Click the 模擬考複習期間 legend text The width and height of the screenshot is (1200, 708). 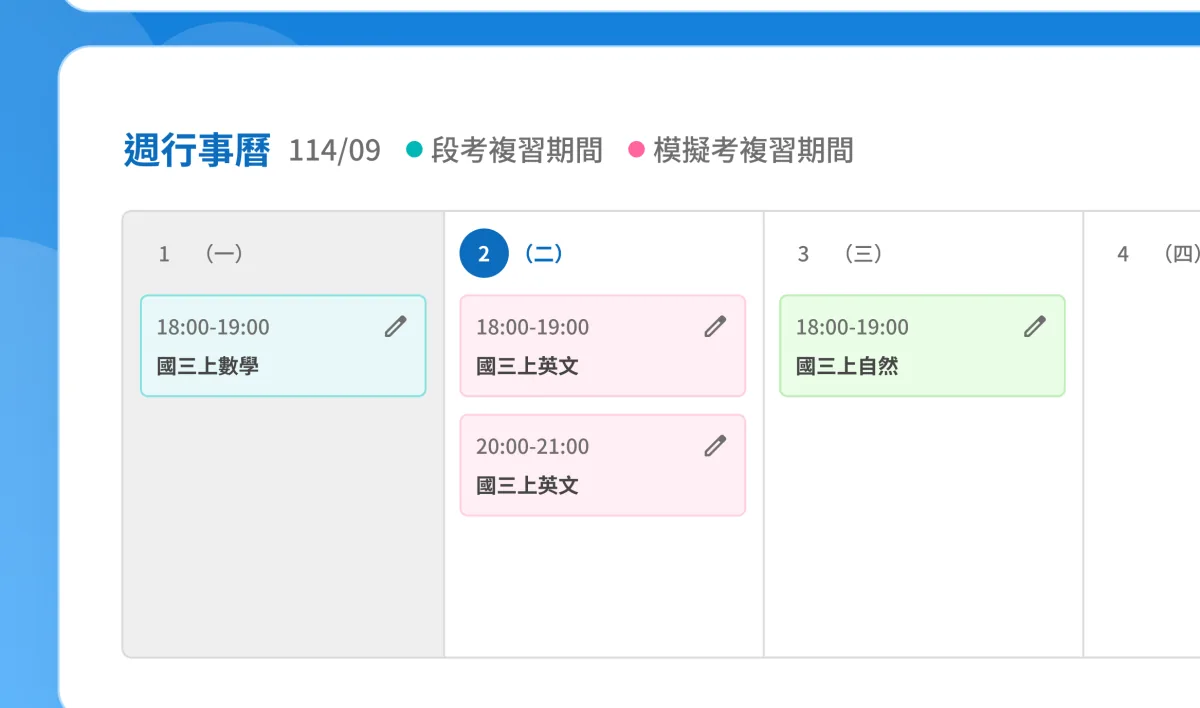(x=754, y=151)
